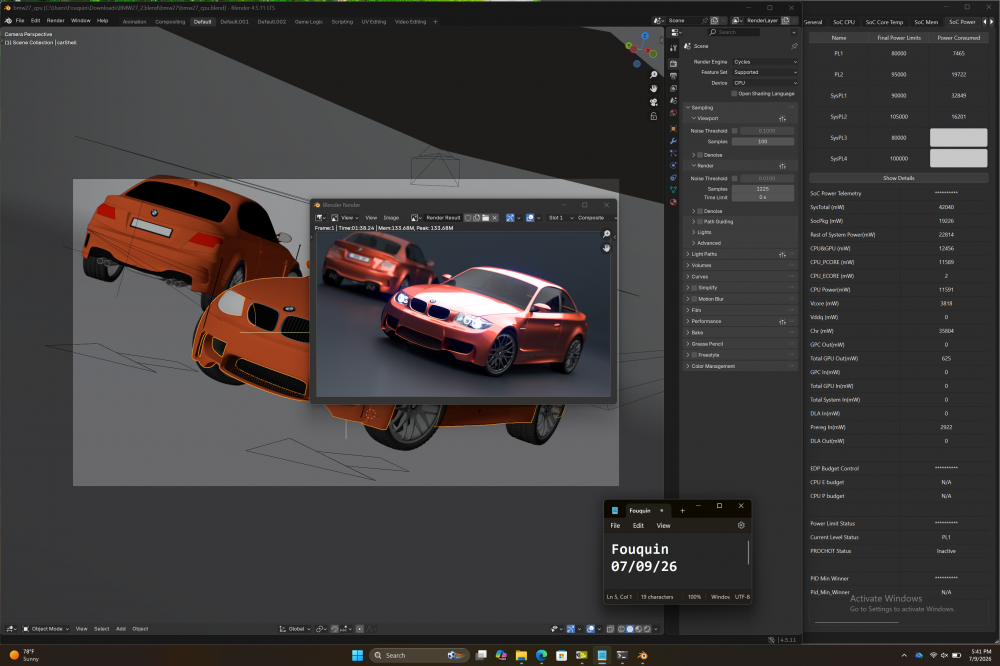Select the zoom magnifier in 3D viewport
The image size is (1000, 666).
pos(654,75)
